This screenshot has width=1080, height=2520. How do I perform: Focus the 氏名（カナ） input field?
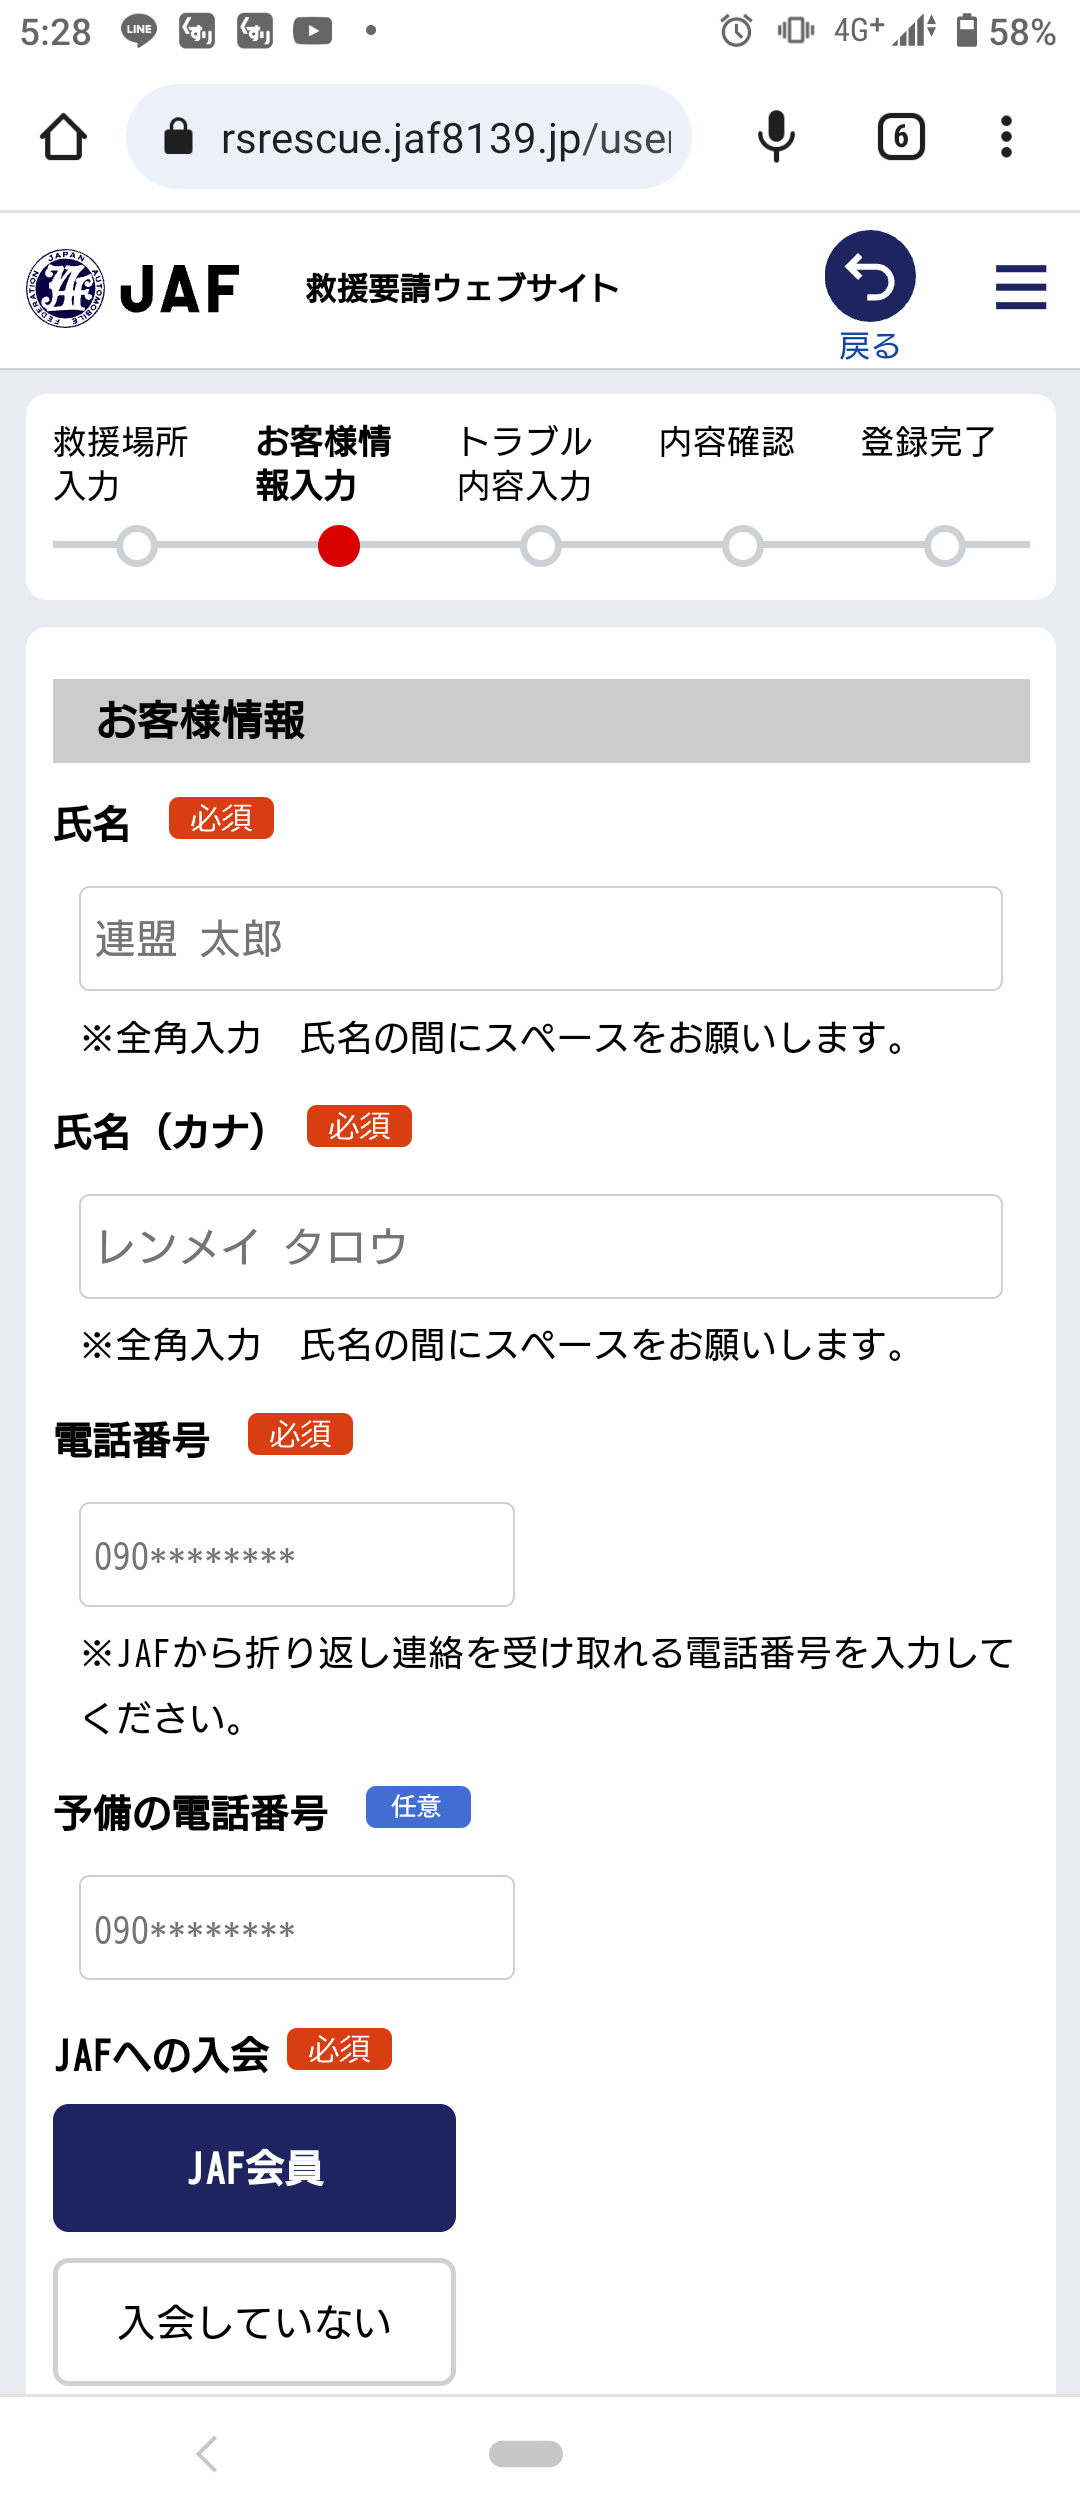coord(540,1247)
